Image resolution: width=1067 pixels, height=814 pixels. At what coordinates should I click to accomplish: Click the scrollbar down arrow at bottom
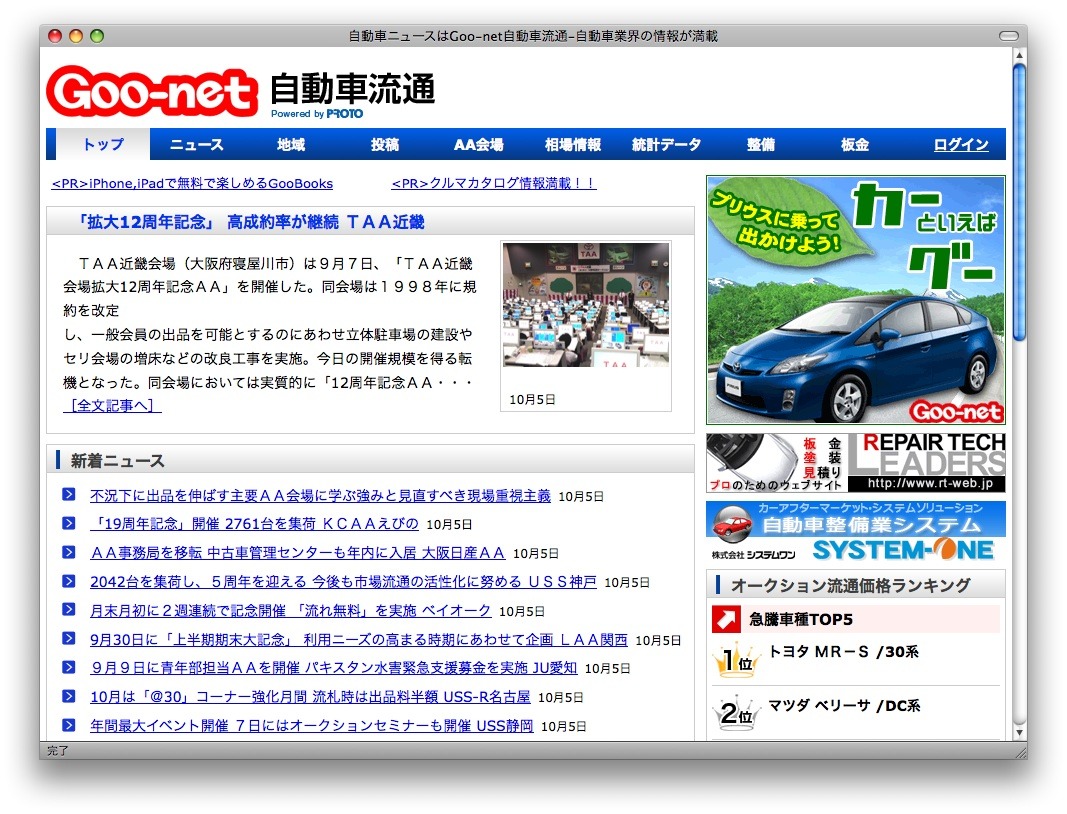coord(1019,732)
